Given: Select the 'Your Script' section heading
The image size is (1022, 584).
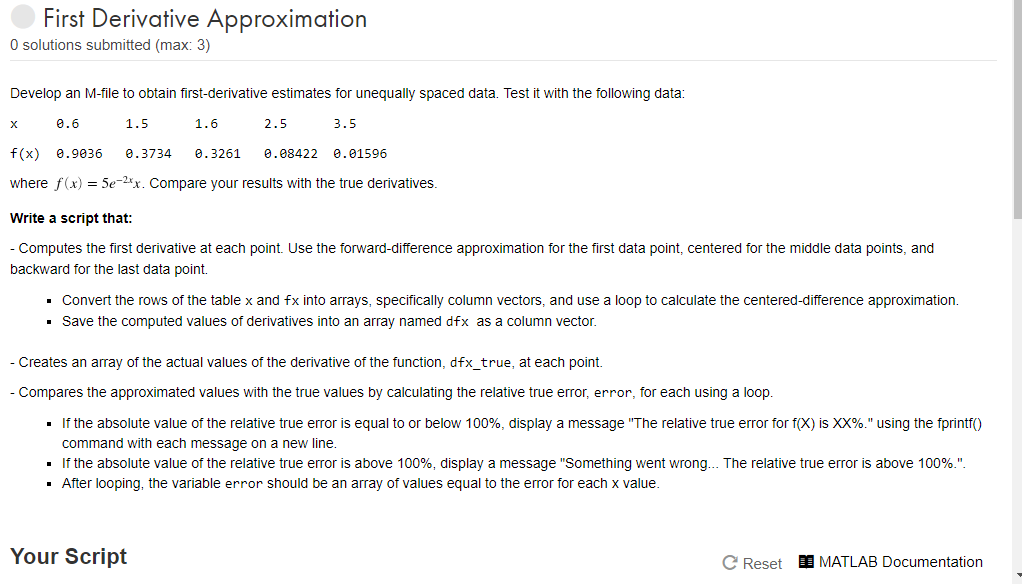Looking at the screenshot, I should click(x=68, y=556).
